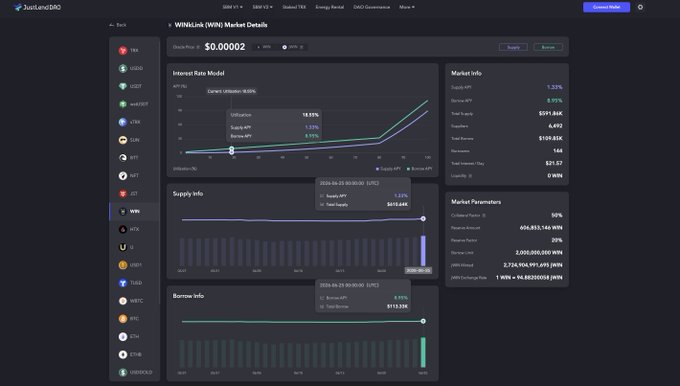Open the USDDOLD market entry
Image resolution: width=680 pixels, height=386 pixels.
coord(134,372)
